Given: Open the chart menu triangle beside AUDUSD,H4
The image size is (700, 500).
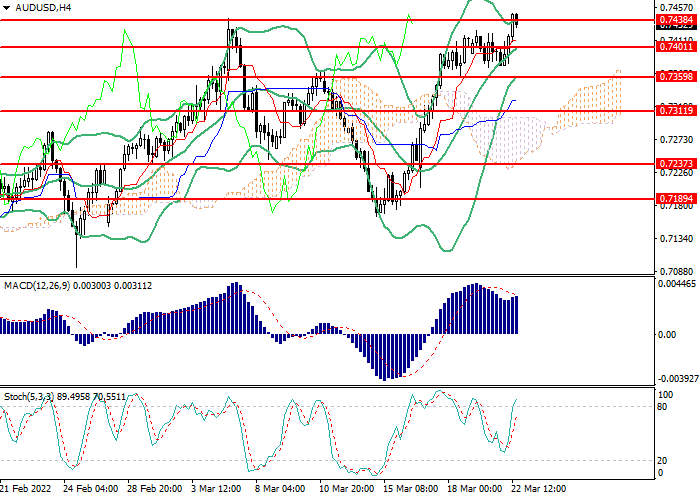Looking at the screenshot, I should click(x=6, y=8).
